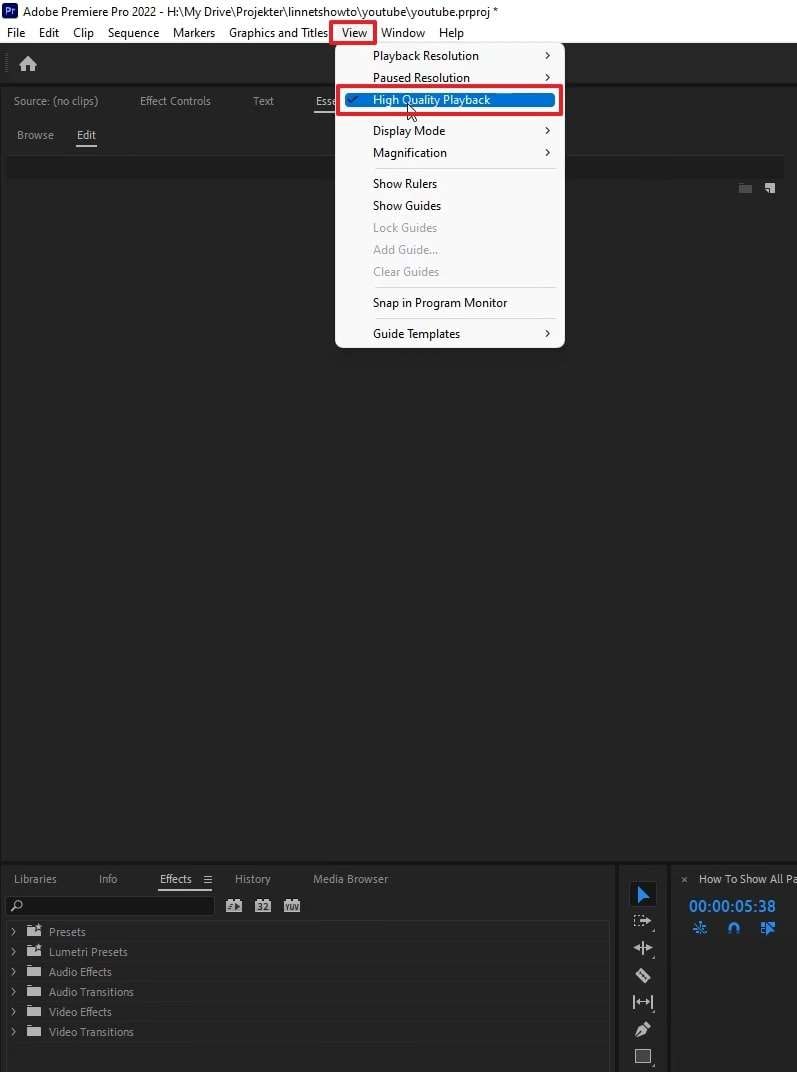Open the Clip menu
The height and width of the screenshot is (1072, 797).
coord(83,33)
